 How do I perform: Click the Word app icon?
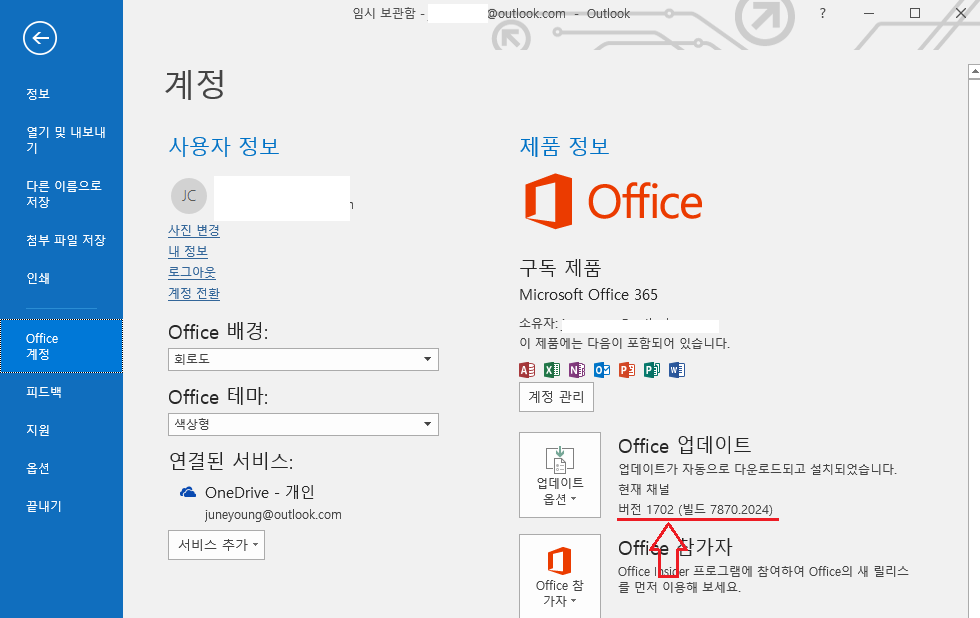677,370
